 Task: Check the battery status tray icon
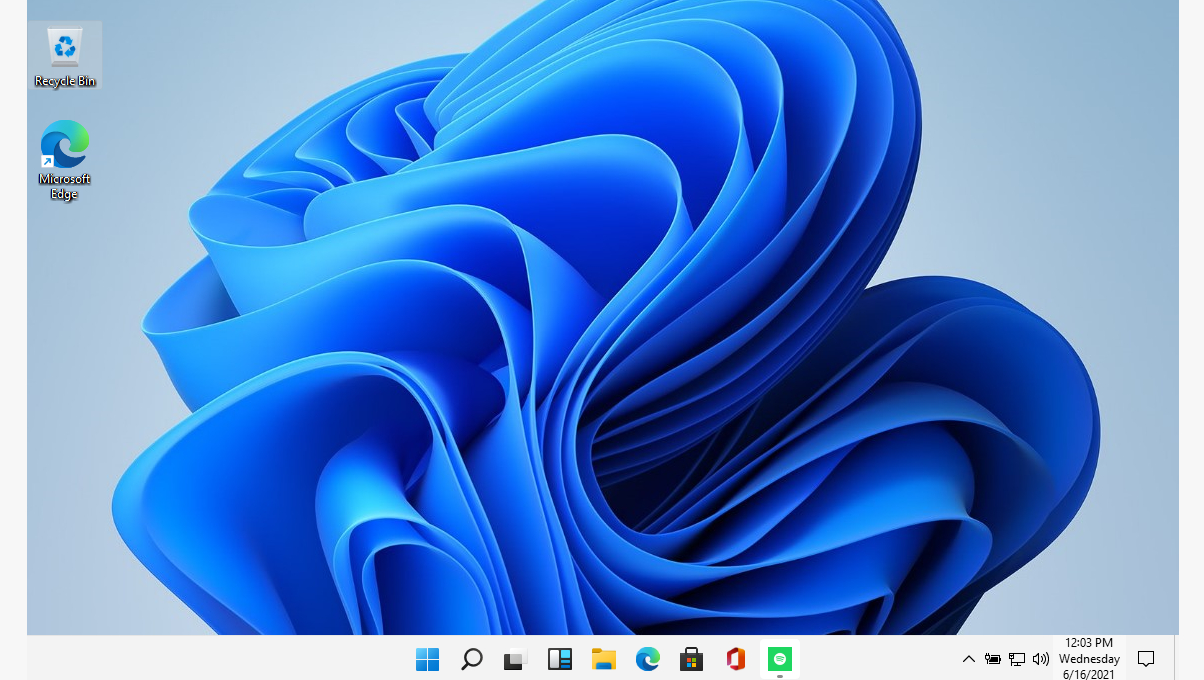[x=993, y=659]
